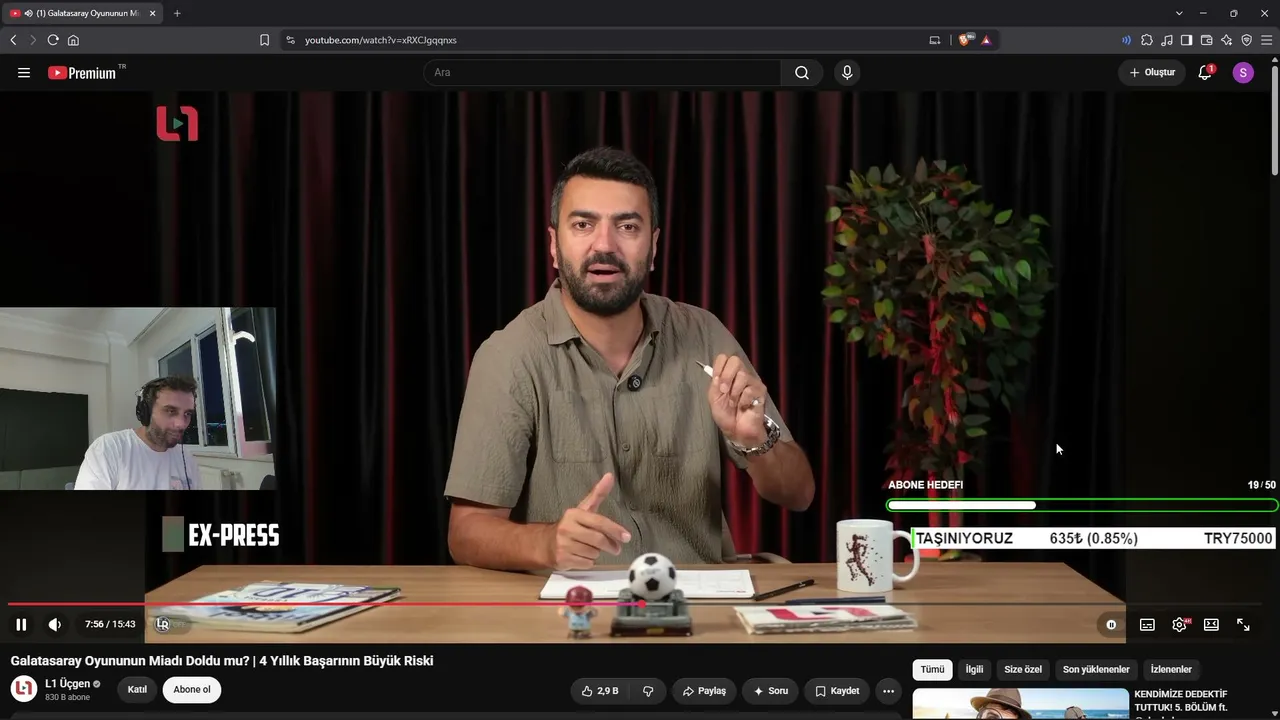Open the media control music note icon
The image size is (1280, 720).
(x=1167, y=40)
